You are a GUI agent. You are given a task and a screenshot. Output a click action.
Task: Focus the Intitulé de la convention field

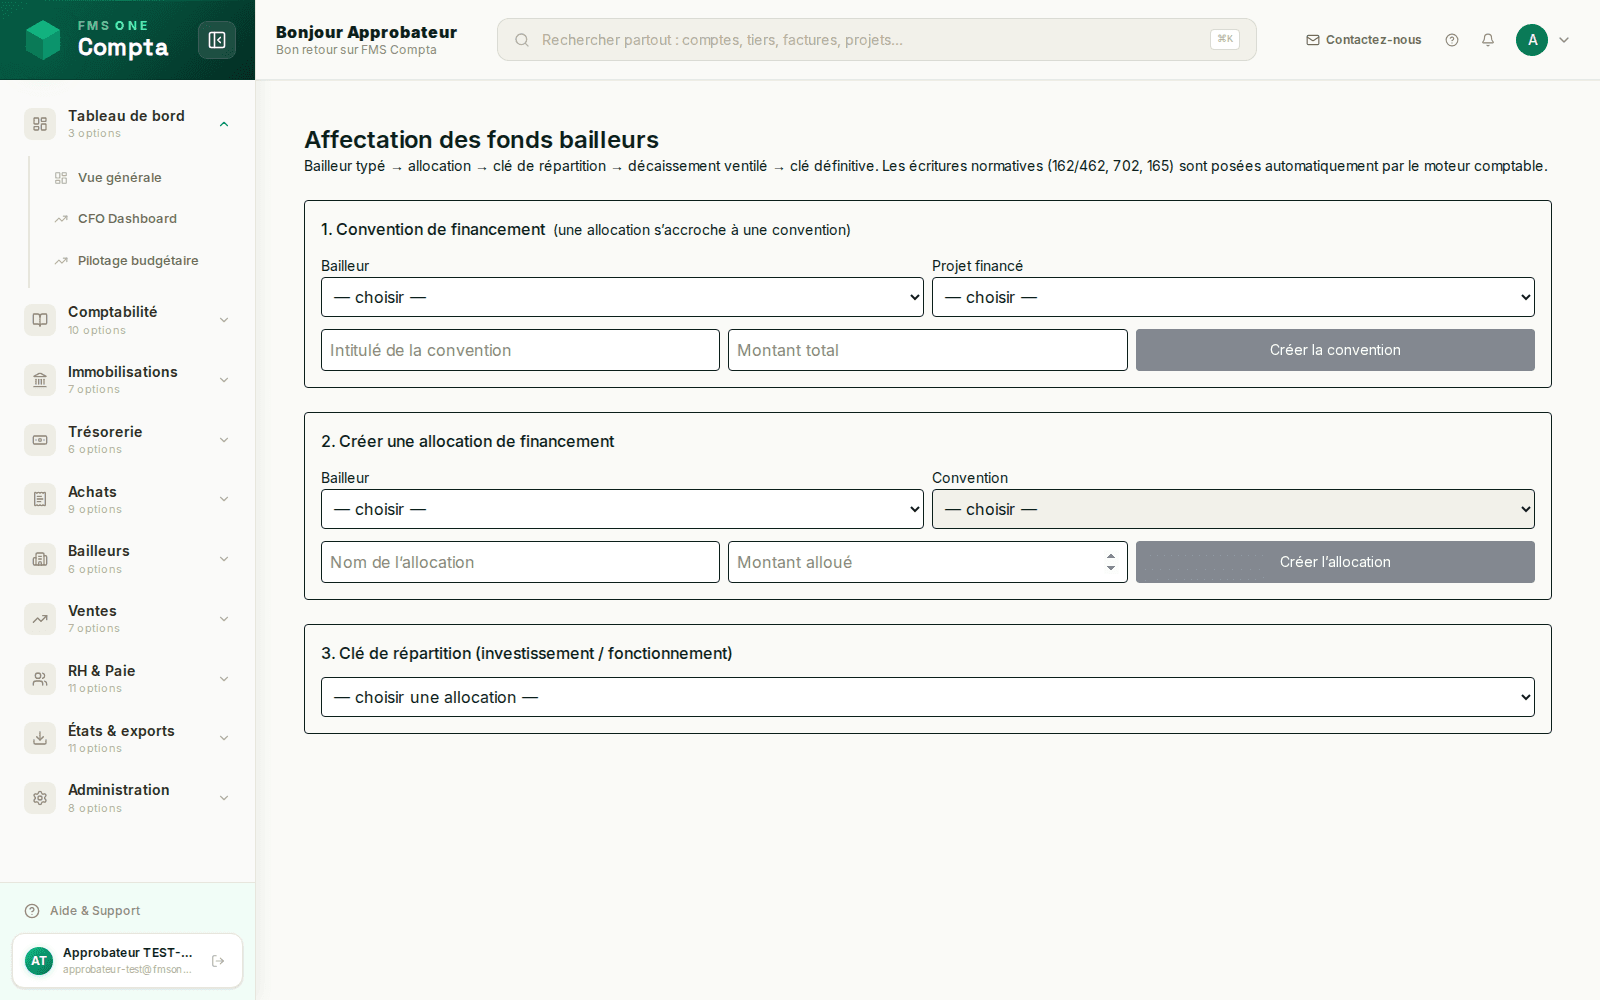[x=520, y=350]
